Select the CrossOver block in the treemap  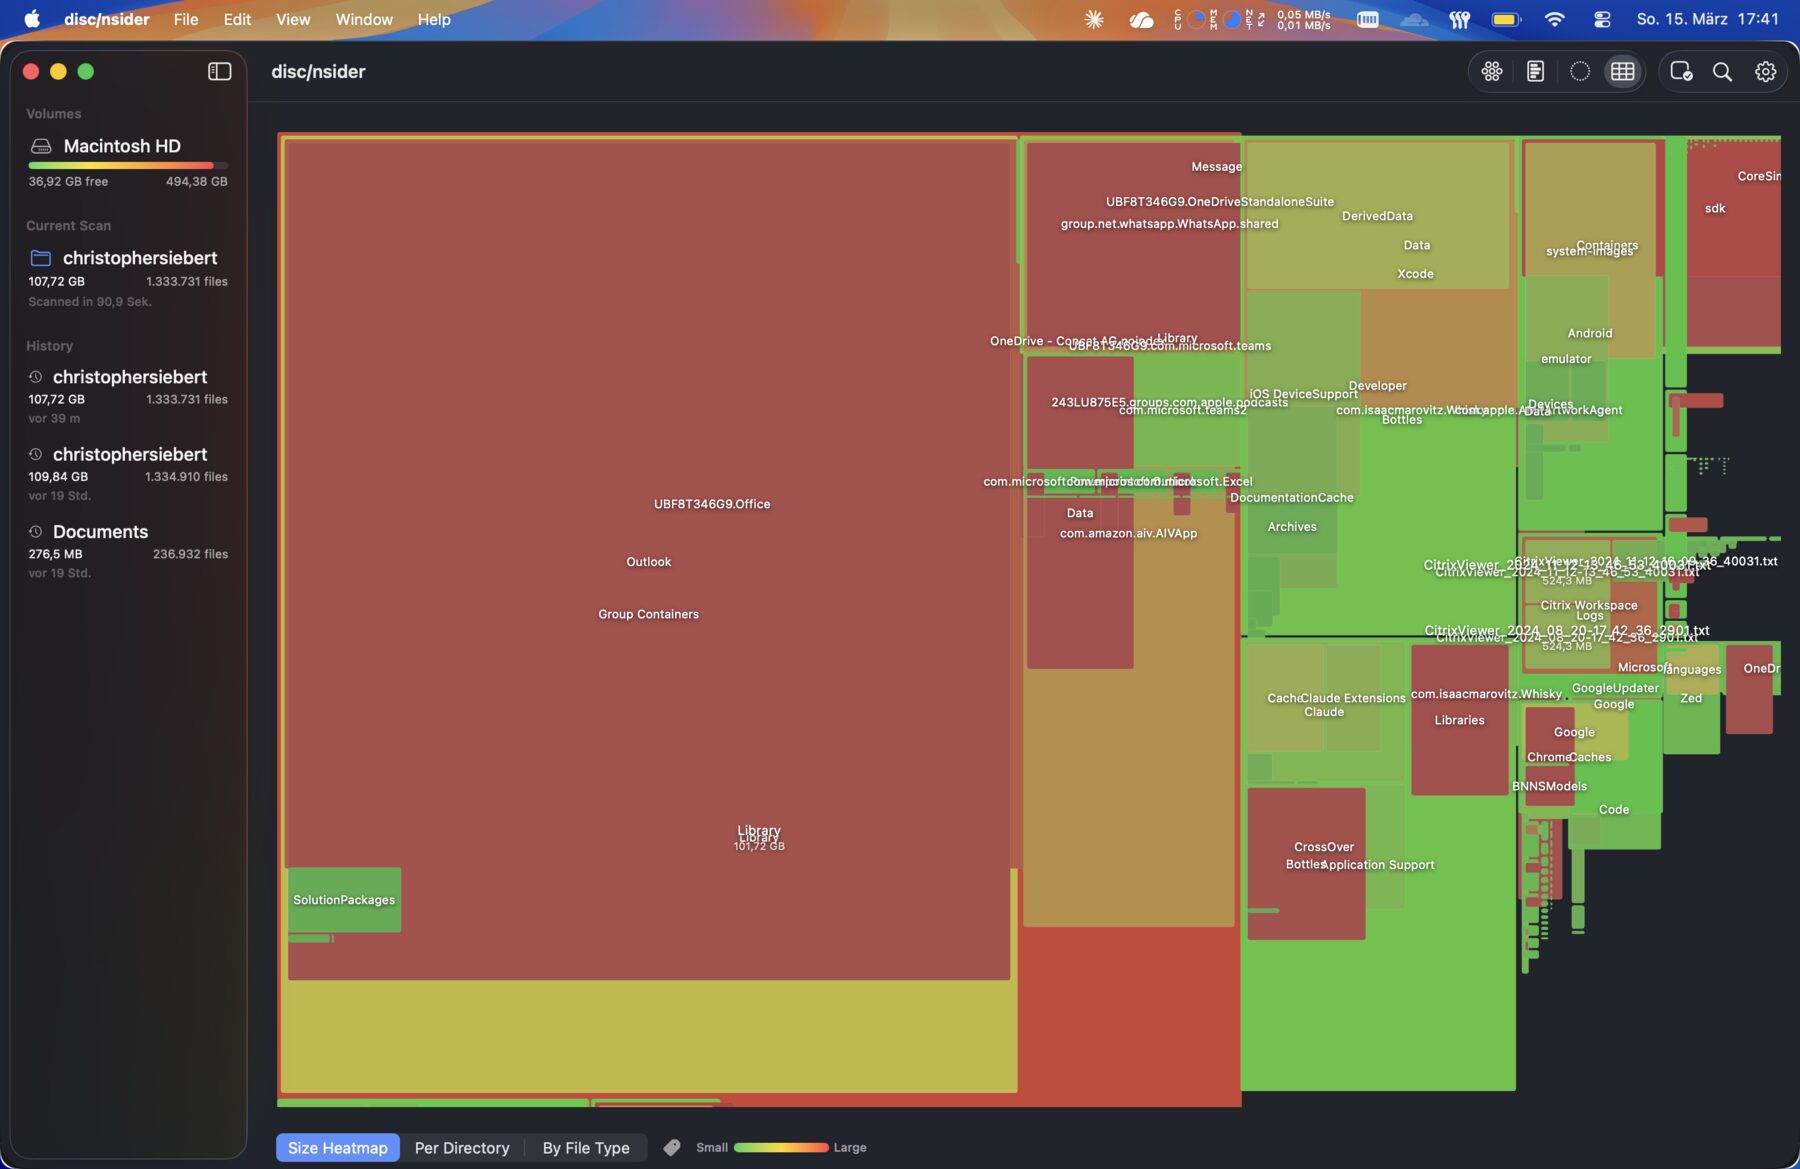click(x=1306, y=863)
